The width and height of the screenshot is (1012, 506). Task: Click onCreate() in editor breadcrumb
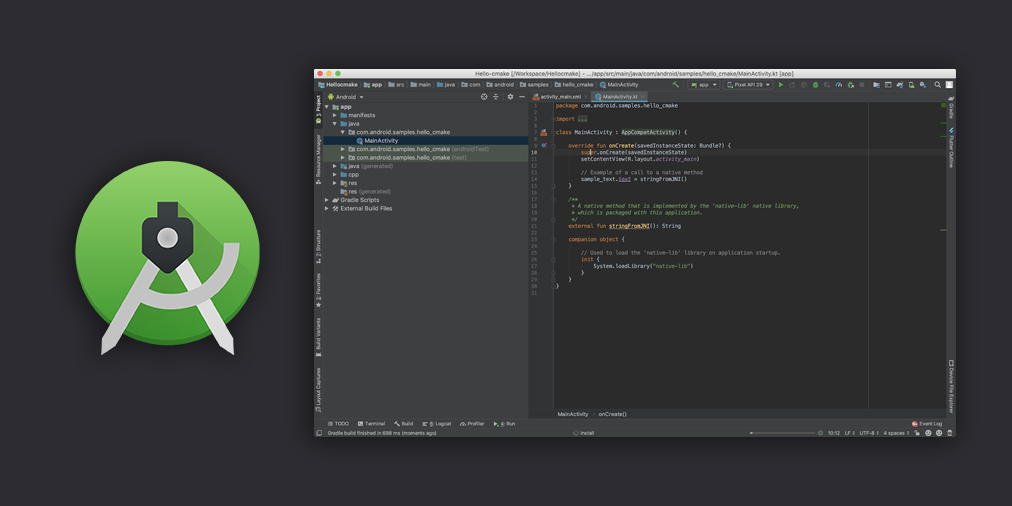[x=612, y=414]
